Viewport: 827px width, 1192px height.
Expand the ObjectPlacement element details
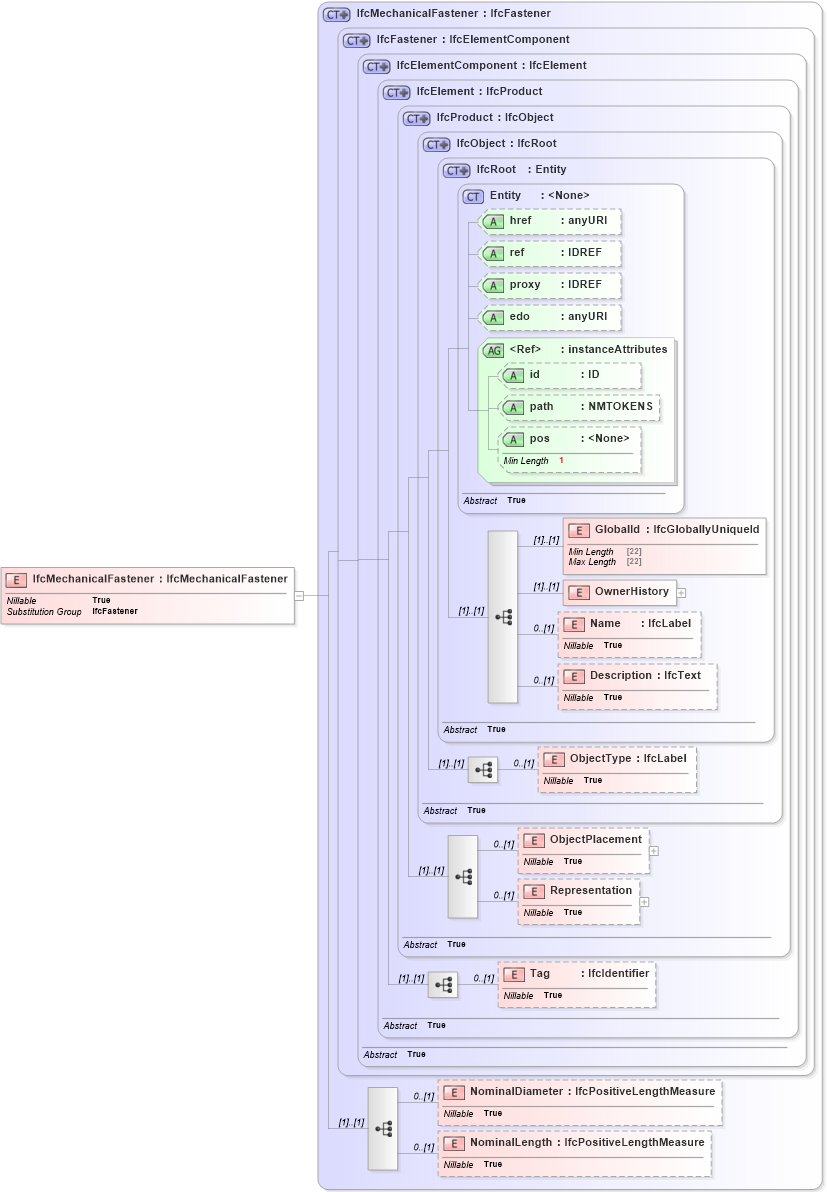[652, 850]
